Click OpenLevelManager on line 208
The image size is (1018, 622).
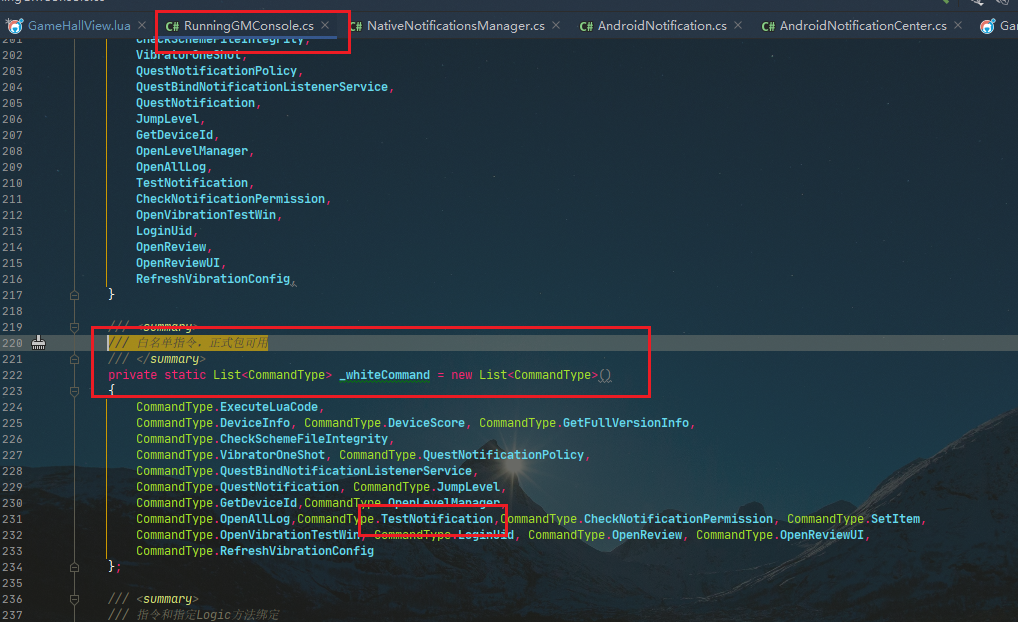192,151
